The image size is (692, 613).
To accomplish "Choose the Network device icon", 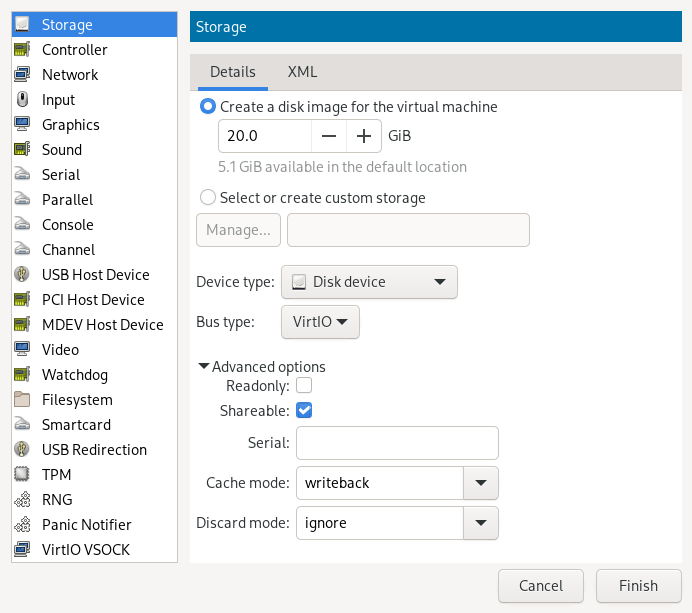I will pyautogui.click(x=22, y=75).
